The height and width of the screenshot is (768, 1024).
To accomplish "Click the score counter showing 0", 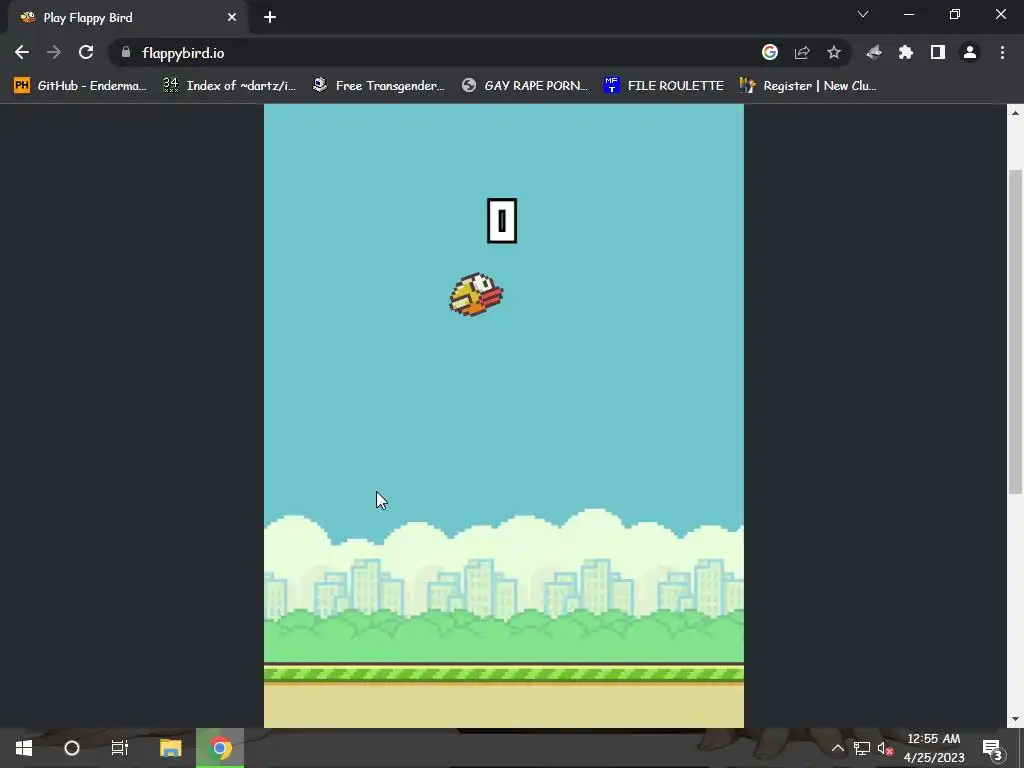I will (x=502, y=221).
